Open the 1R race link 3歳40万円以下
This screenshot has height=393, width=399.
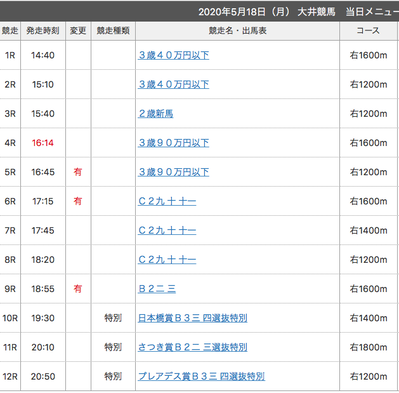(x=174, y=55)
